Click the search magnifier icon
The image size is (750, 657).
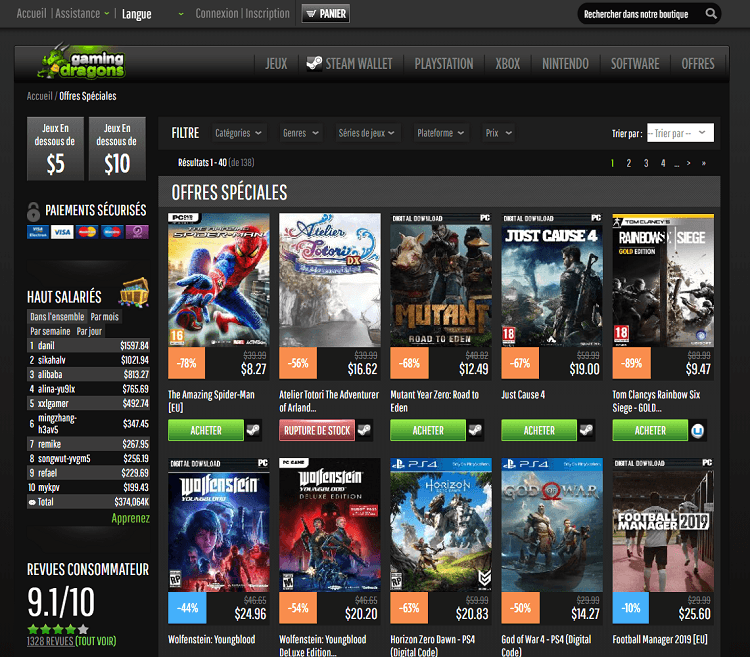[x=711, y=14]
